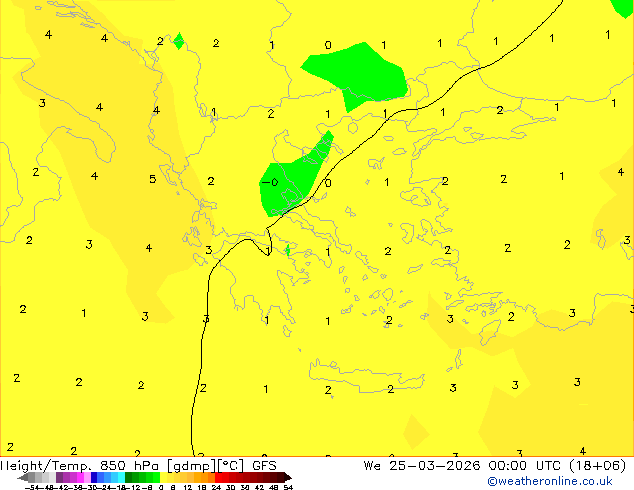Select the bright green legend swatch near zero

point(156,477)
